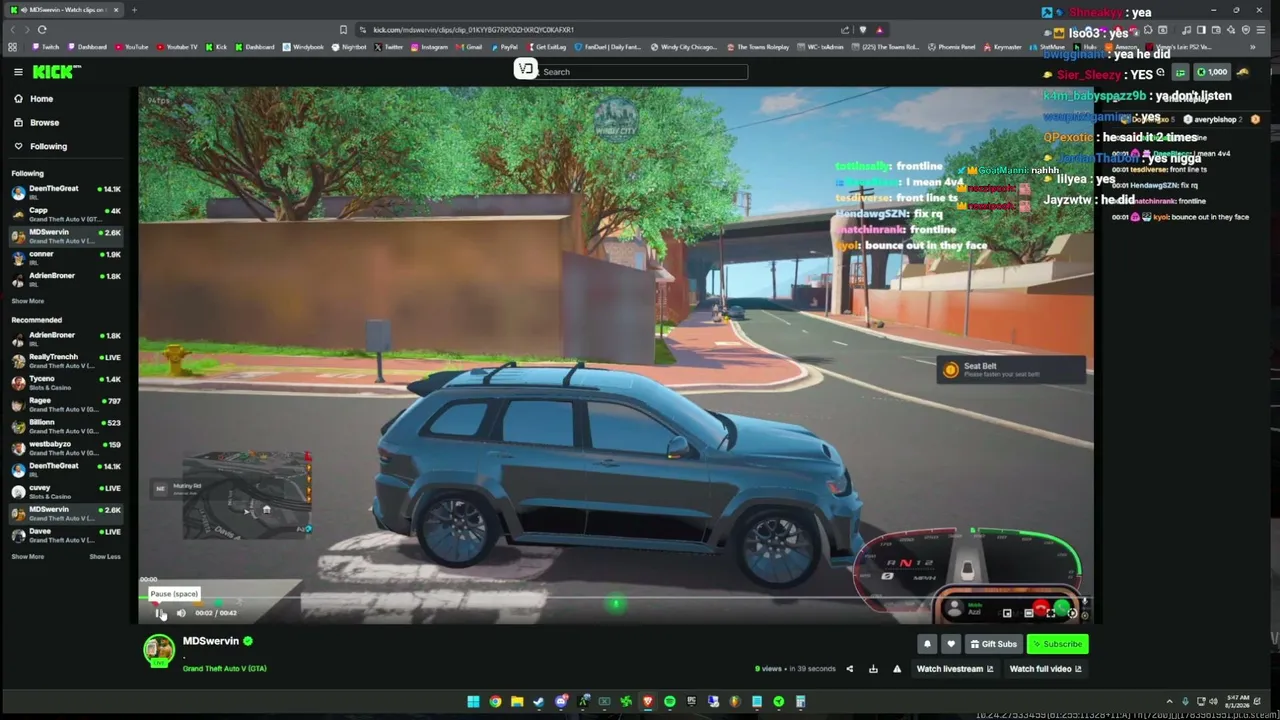
Task: Open Spotify from the taskbar
Action: [x=670, y=702]
